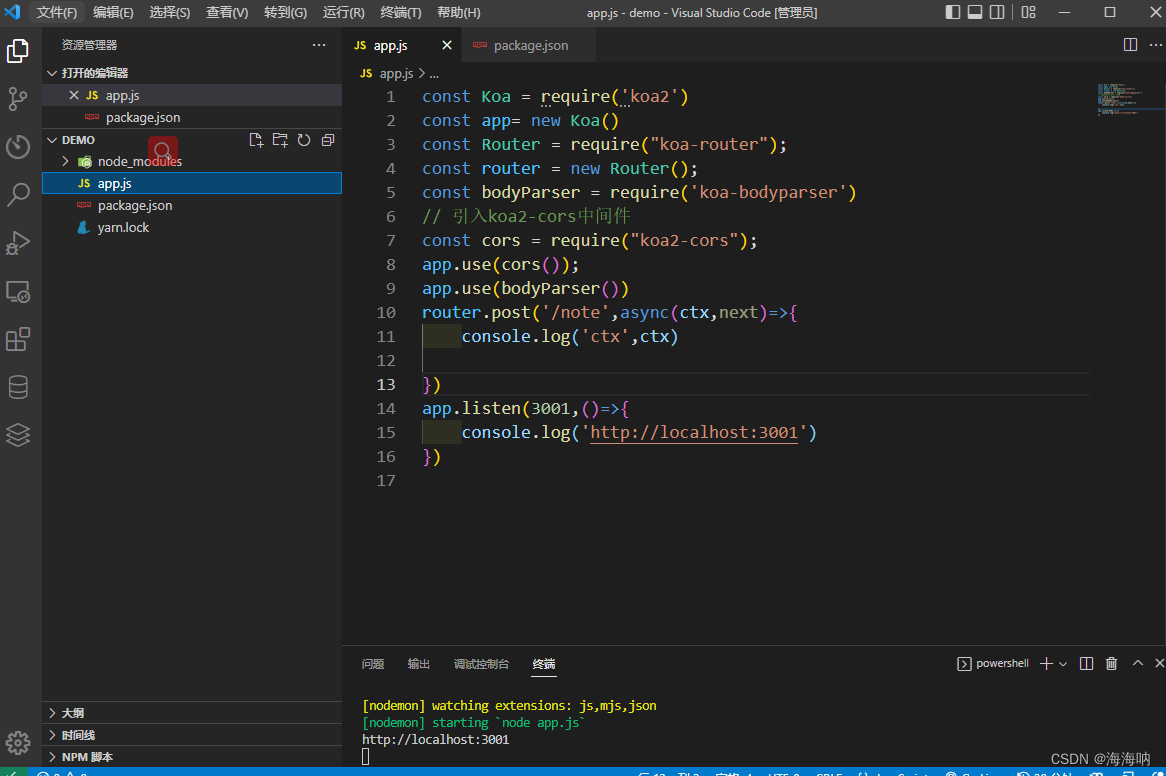Open the Help menu
This screenshot has width=1166, height=776.
coord(459,13)
